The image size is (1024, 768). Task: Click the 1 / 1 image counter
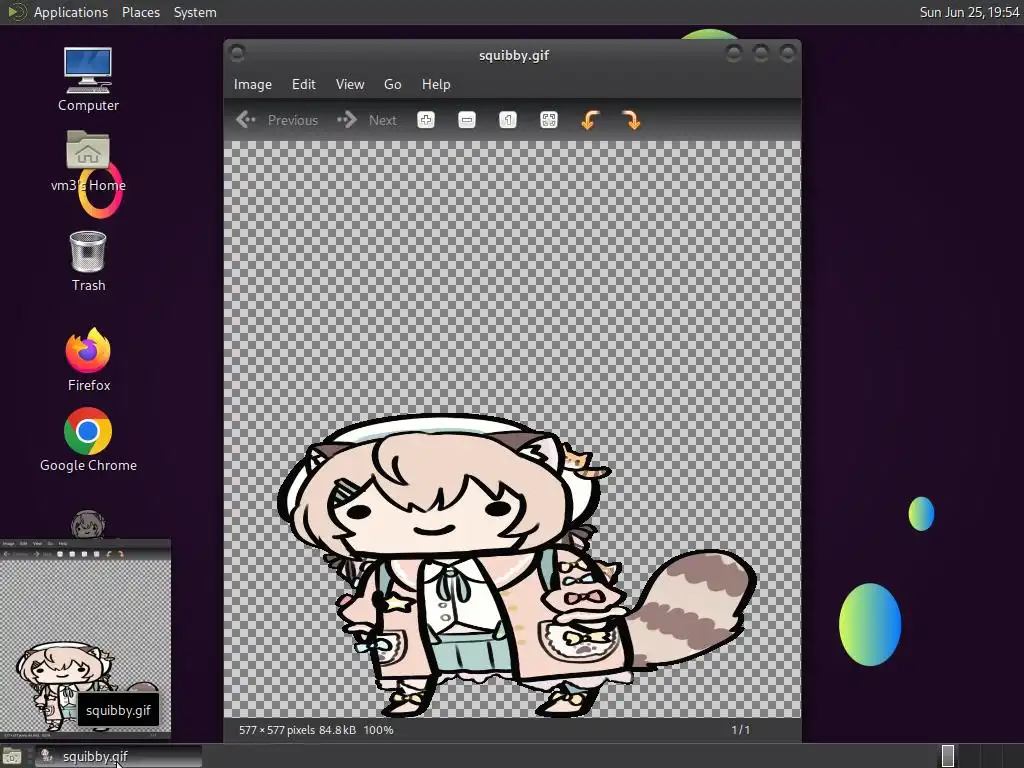click(x=741, y=730)
